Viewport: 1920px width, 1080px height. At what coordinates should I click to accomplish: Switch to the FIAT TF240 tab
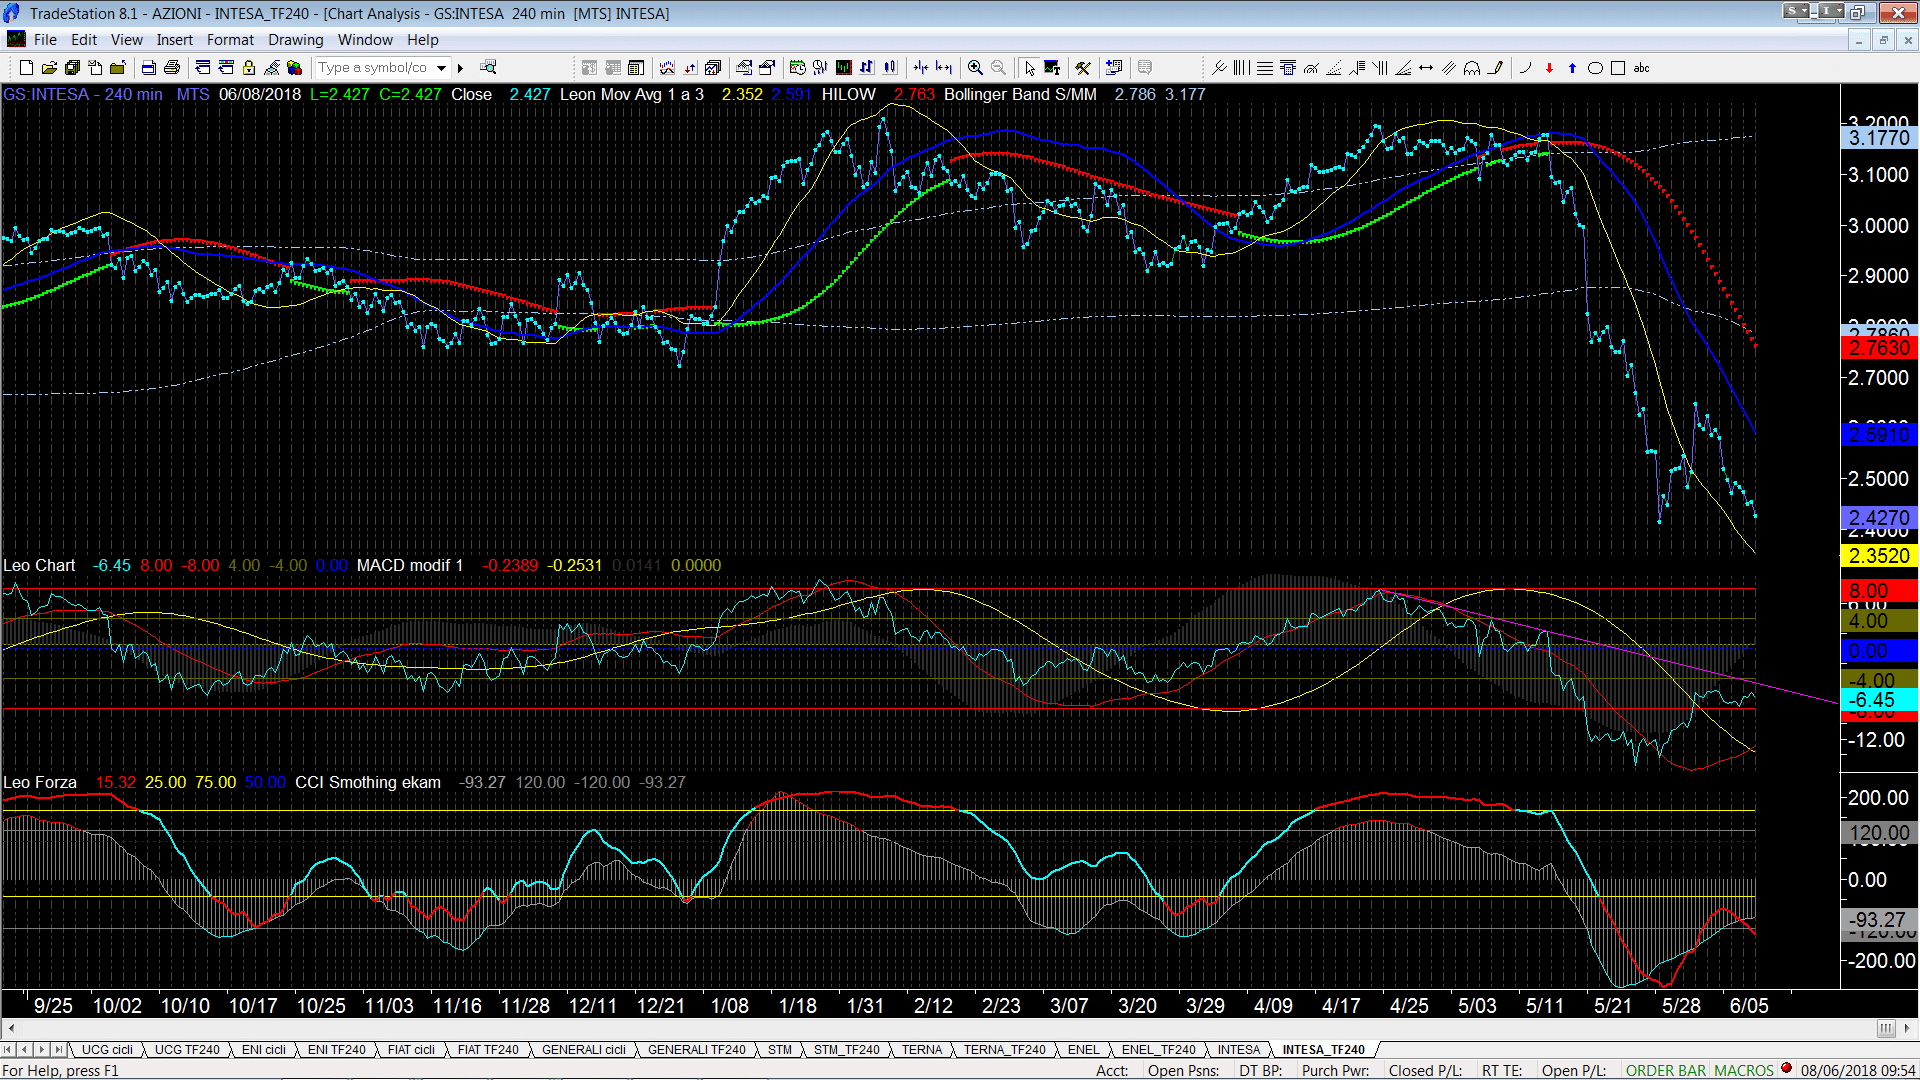(x=488, y=1050)
